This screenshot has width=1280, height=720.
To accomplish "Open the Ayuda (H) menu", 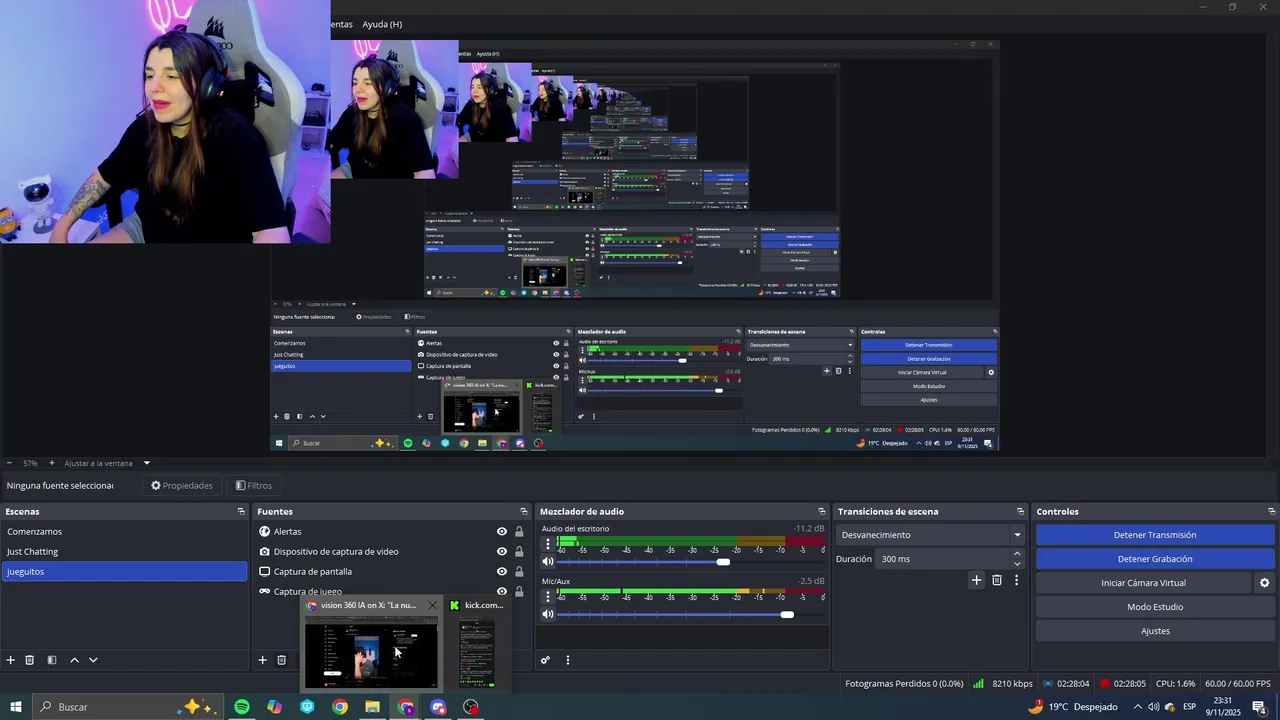I will pos(382,24).
